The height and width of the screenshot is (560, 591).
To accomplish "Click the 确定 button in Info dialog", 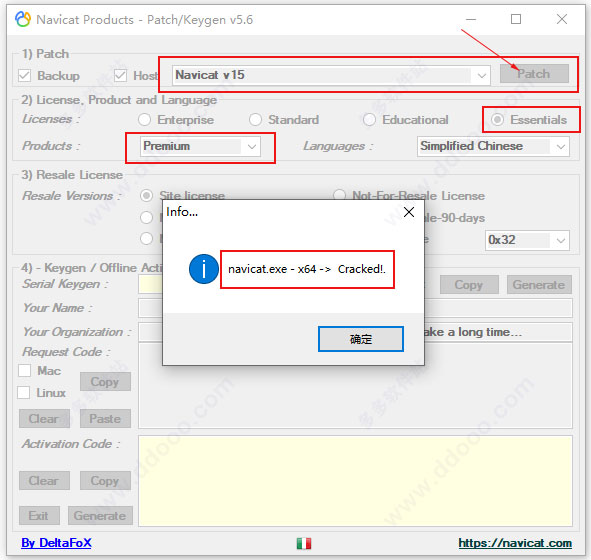I will [361, 339].
